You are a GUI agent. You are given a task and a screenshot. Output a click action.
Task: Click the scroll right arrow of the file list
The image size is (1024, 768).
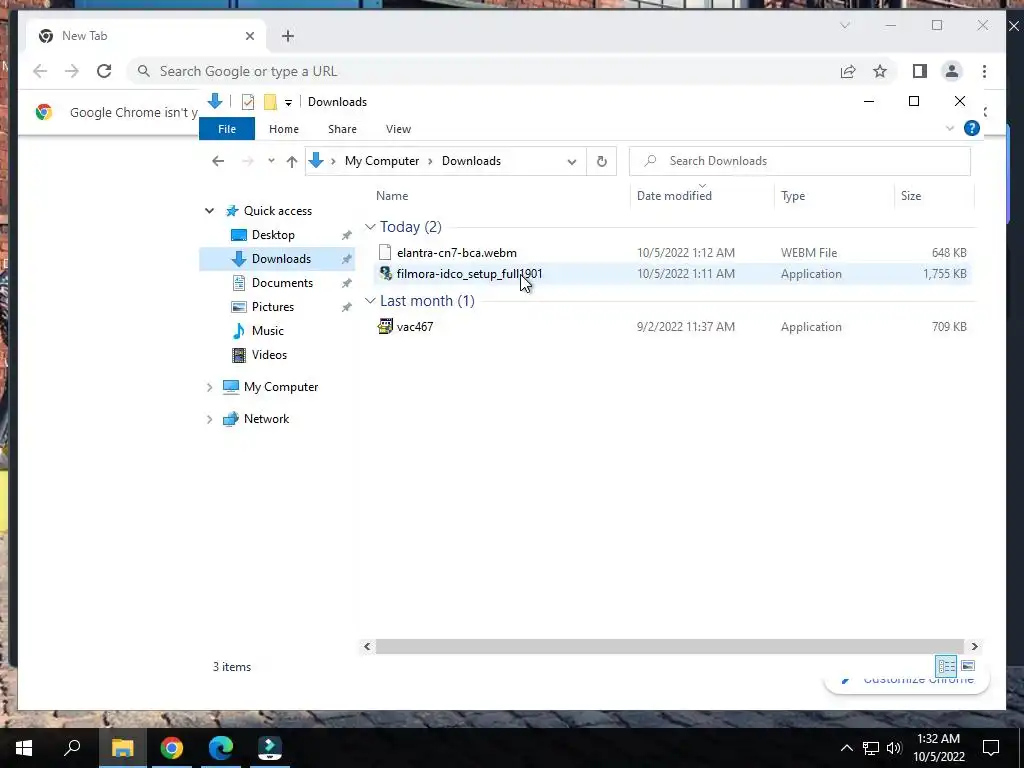[x=974, y=647]
